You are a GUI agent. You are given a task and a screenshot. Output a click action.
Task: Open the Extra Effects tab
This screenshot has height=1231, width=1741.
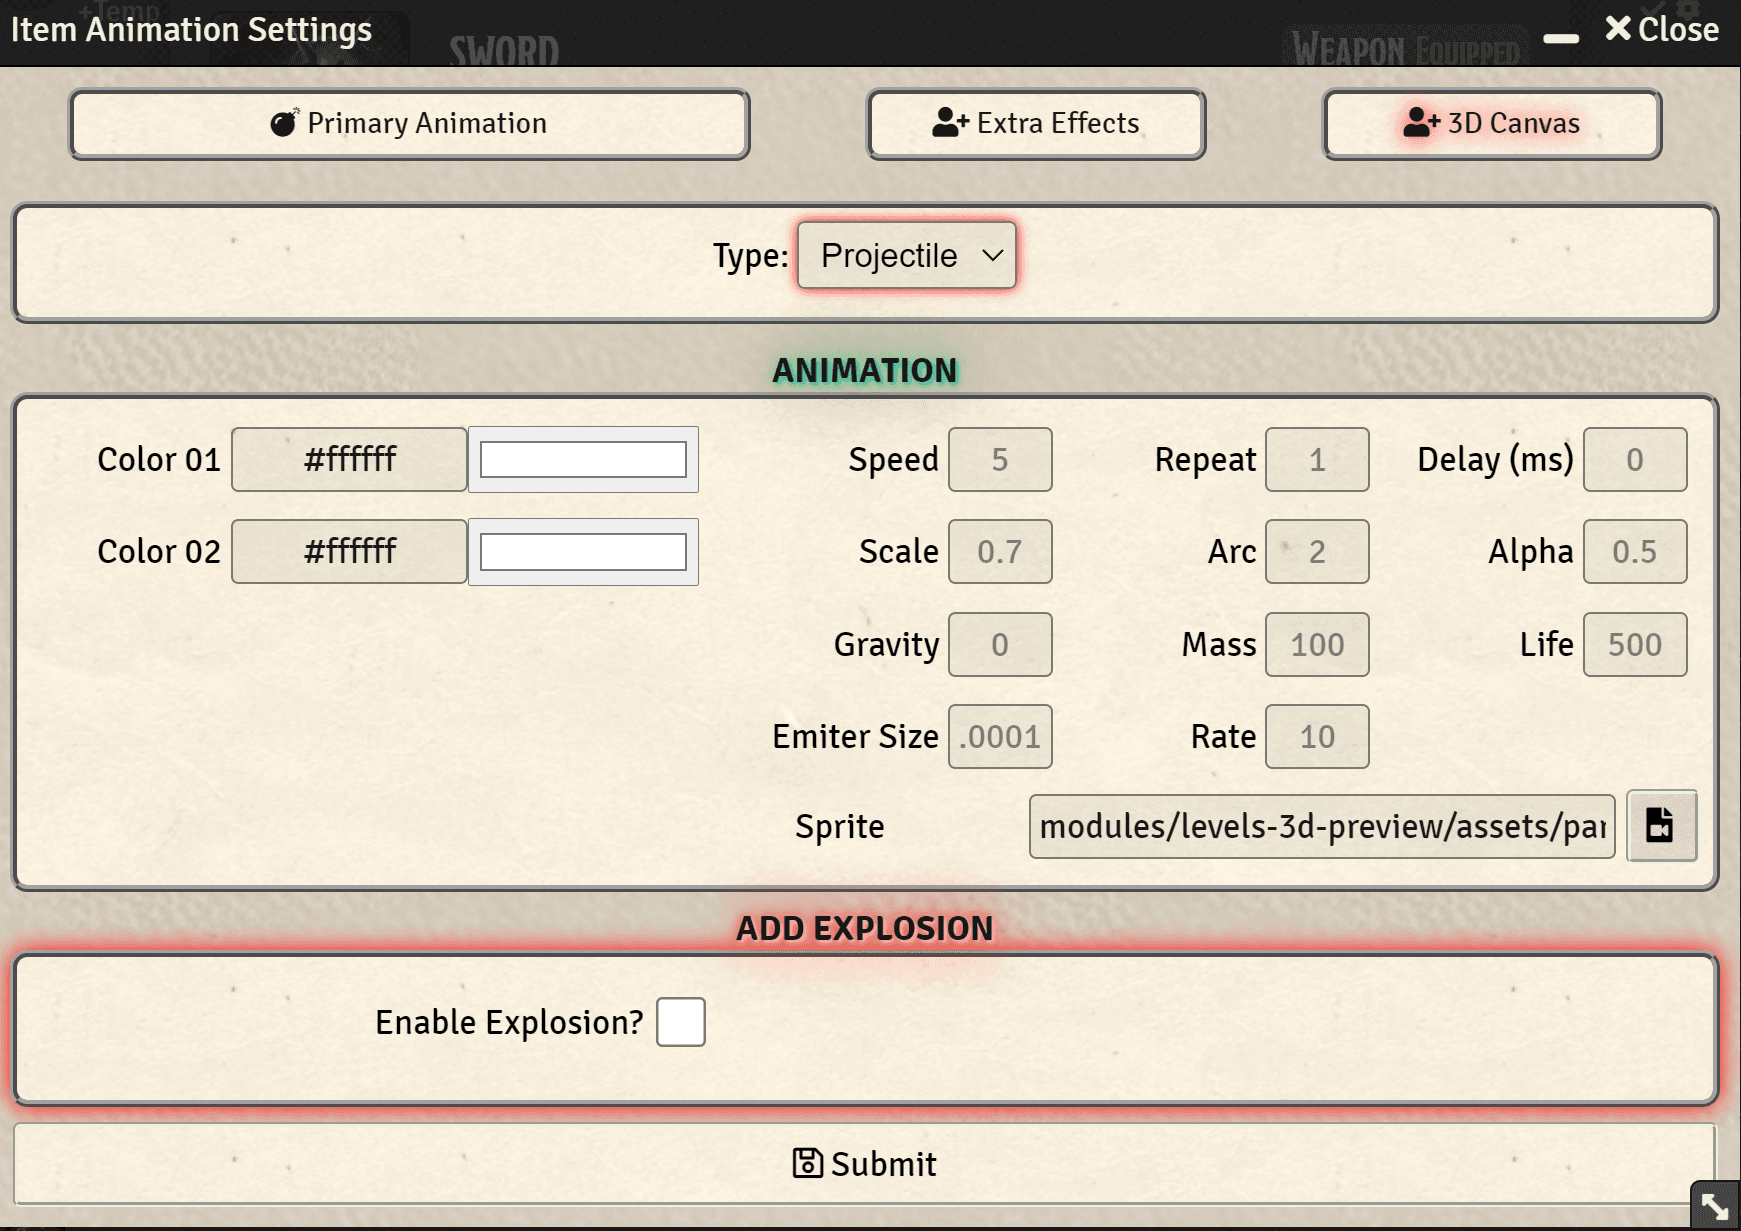(1036, 124)
